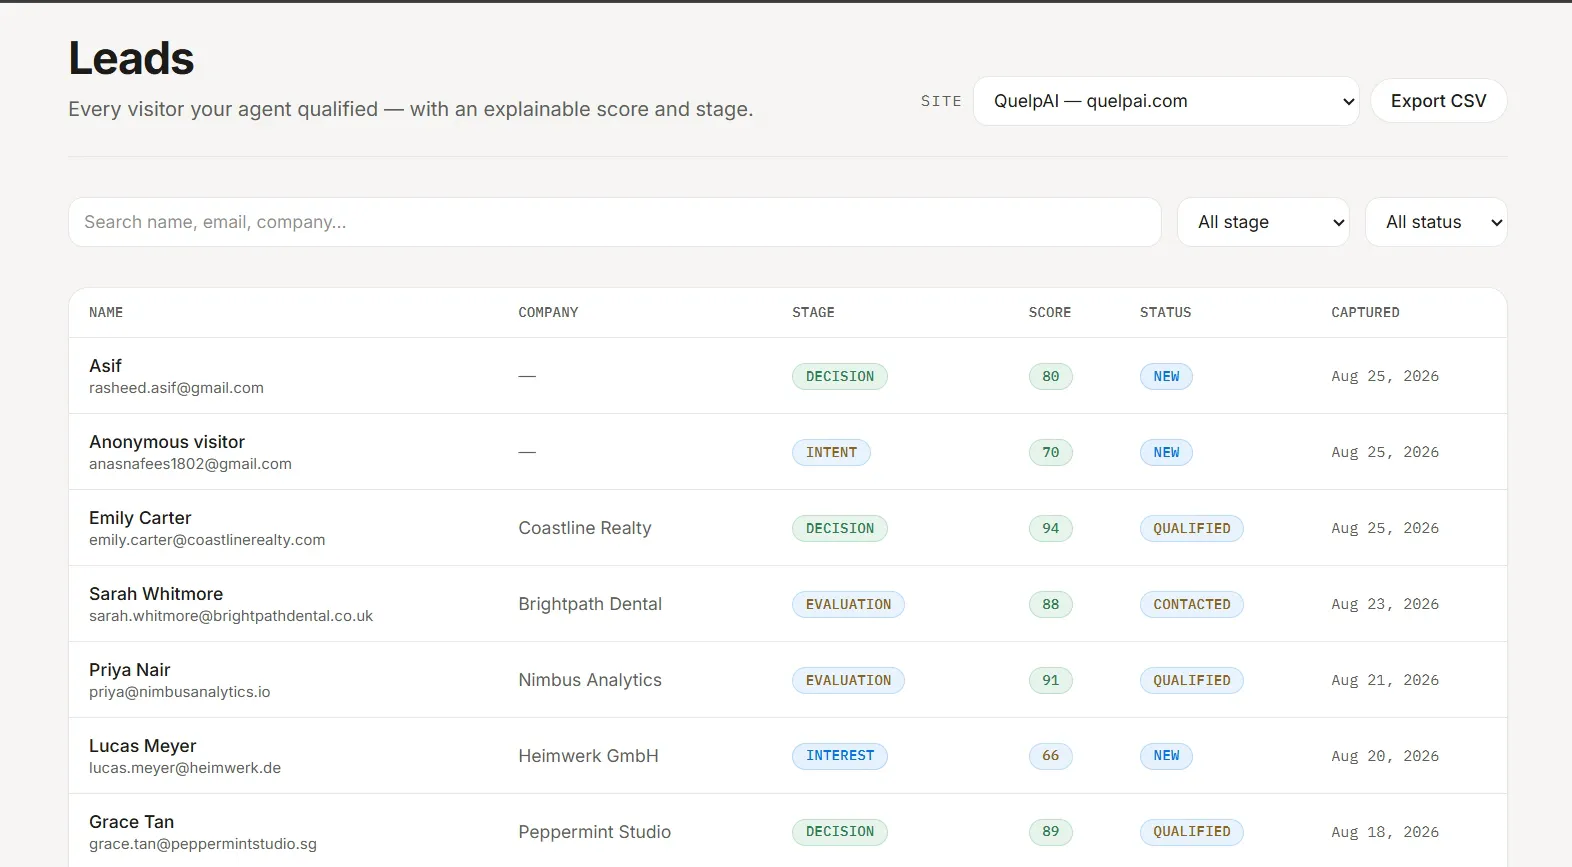This screenshot has height=867, width=1572.
Task: Click the score 66 badge
Action: click(1051, 756)
